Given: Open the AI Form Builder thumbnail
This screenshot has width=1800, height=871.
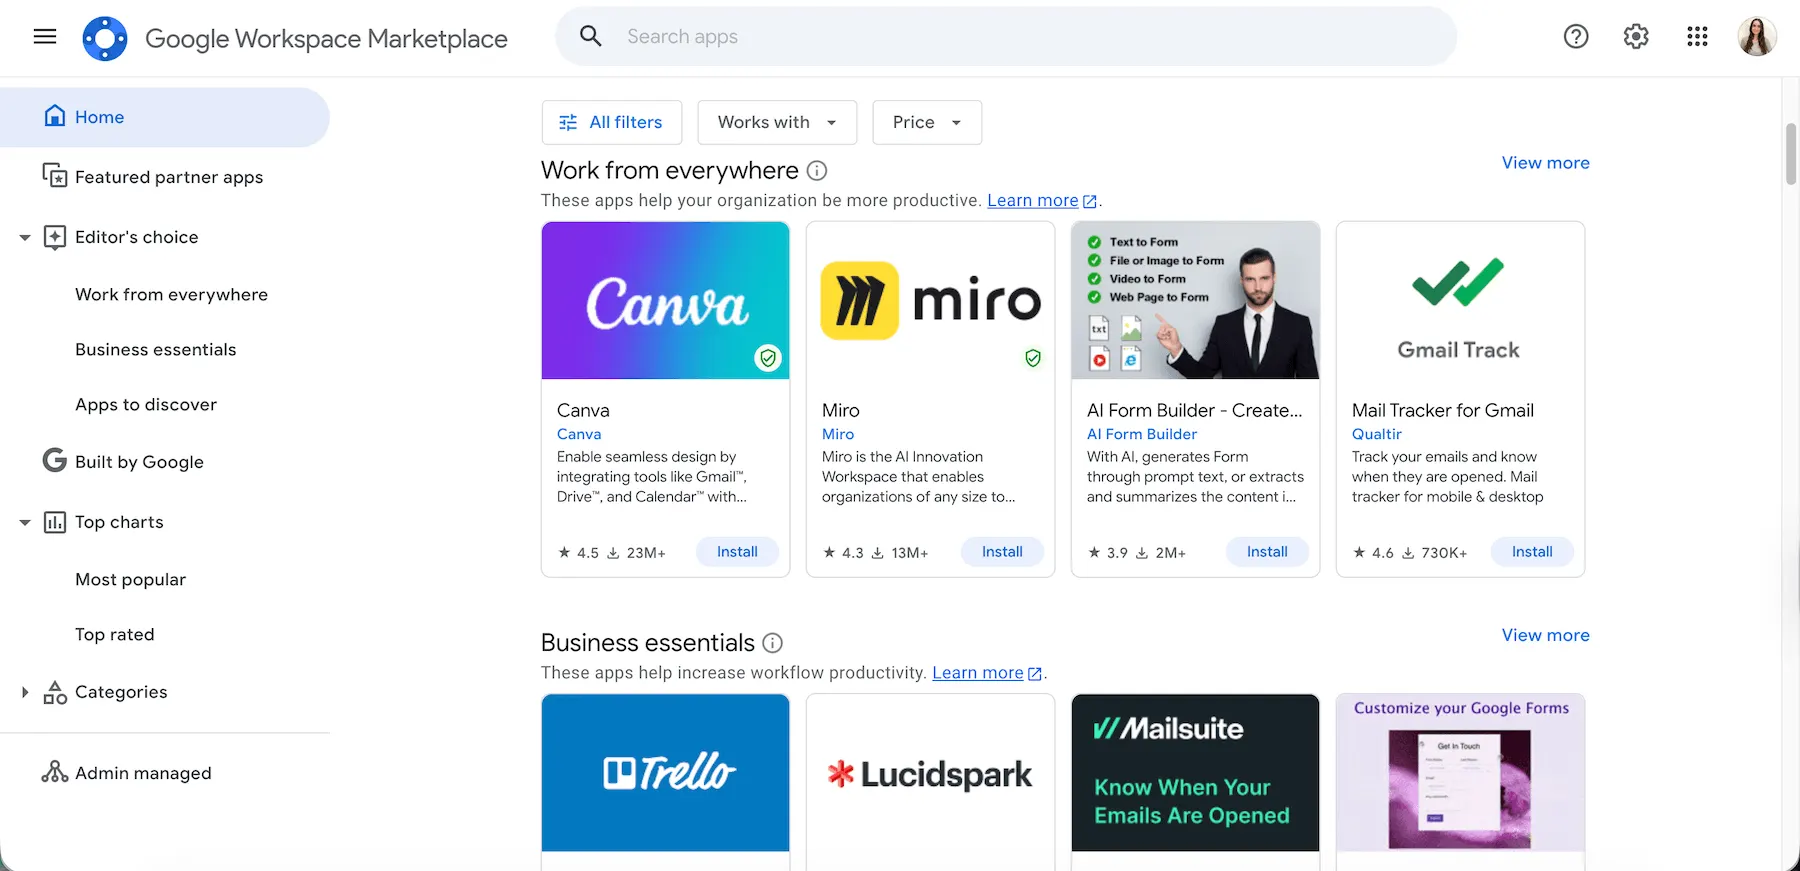Looking at the screenshot, I should (1195, 300).
